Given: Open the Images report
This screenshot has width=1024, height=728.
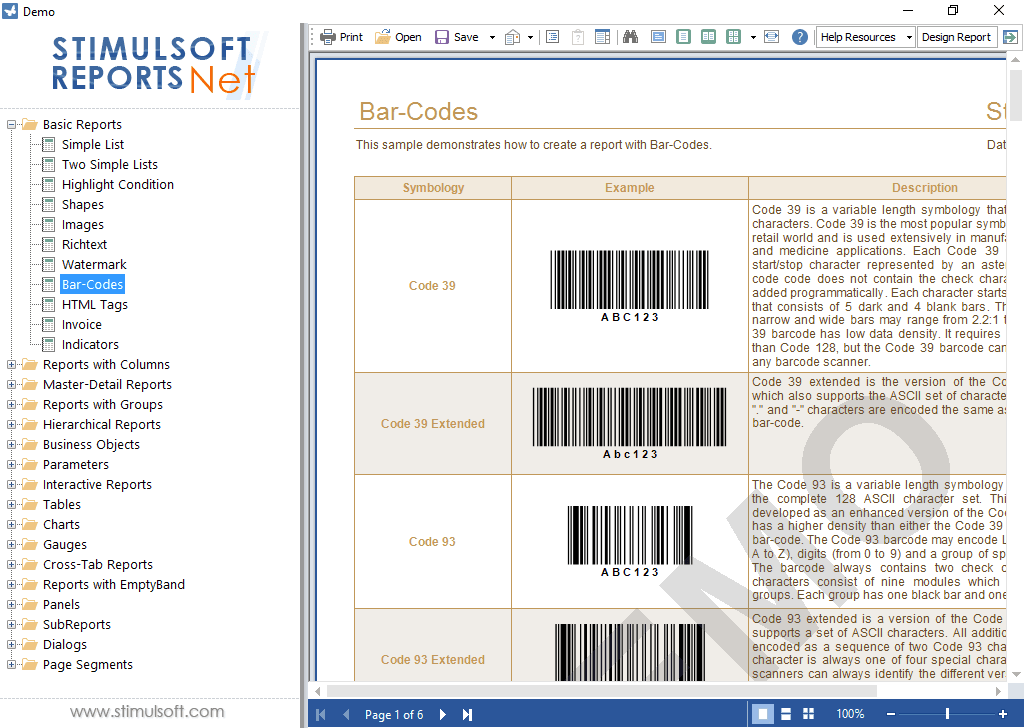Looking at the screenshot, I should point(82,225).
